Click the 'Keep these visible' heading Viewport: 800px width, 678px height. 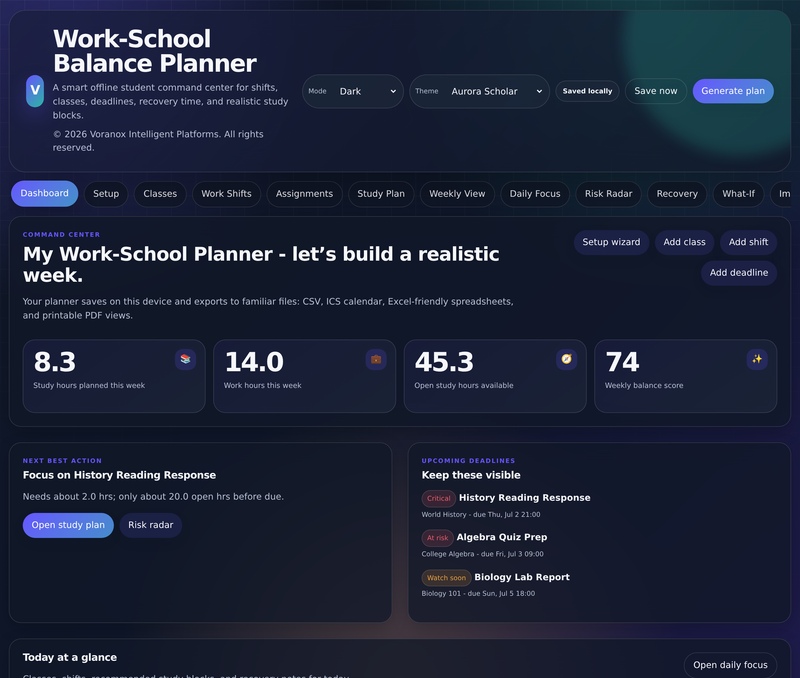coord(471,475)
